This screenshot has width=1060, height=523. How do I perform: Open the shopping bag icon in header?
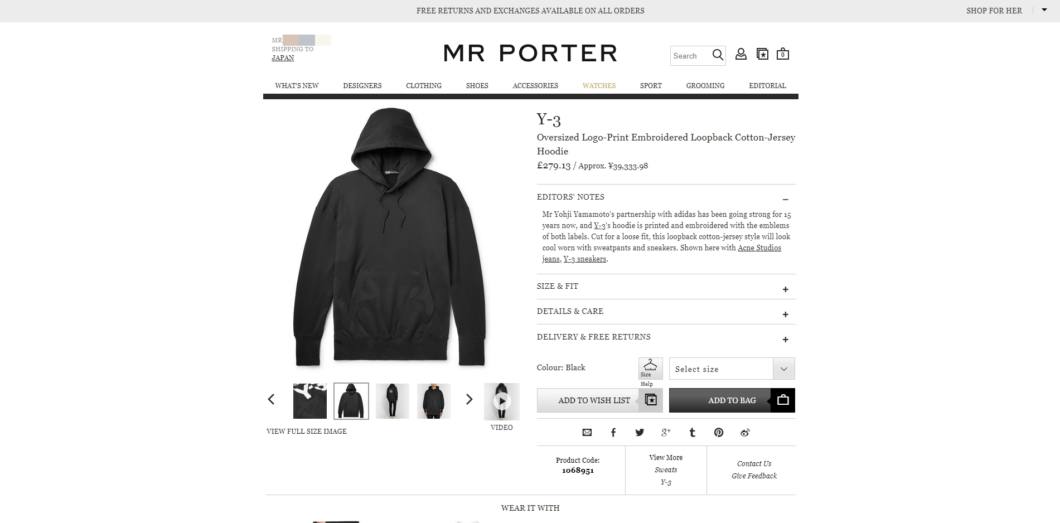point(783,54)
